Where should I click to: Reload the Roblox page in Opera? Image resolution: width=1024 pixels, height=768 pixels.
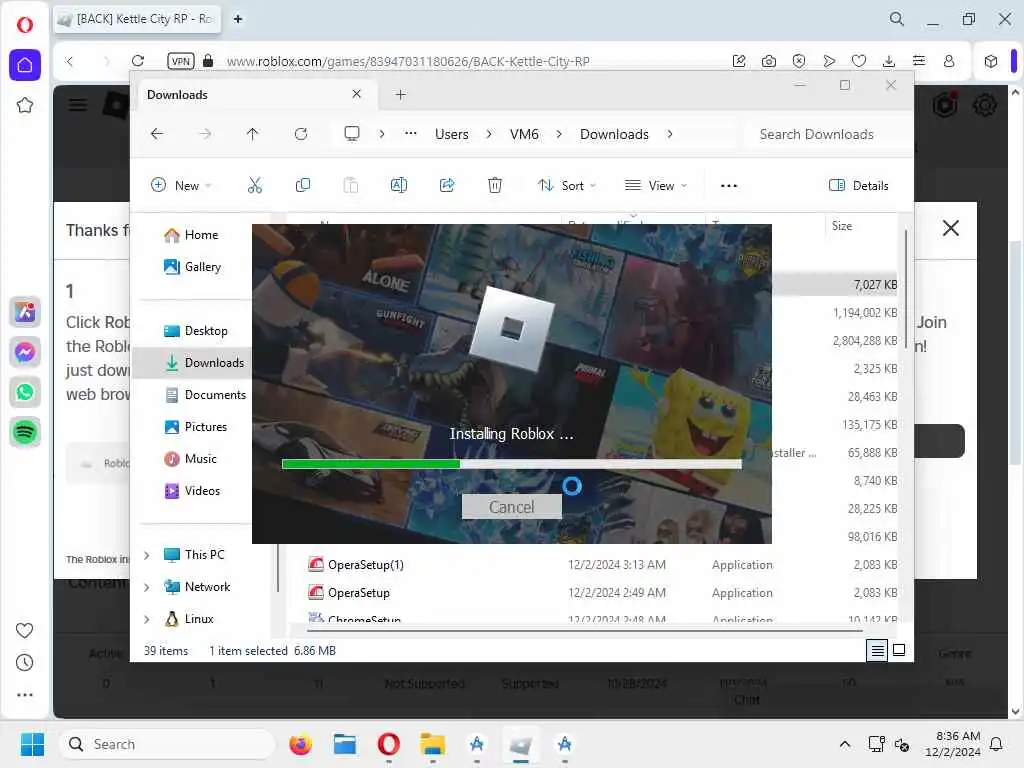138,61
